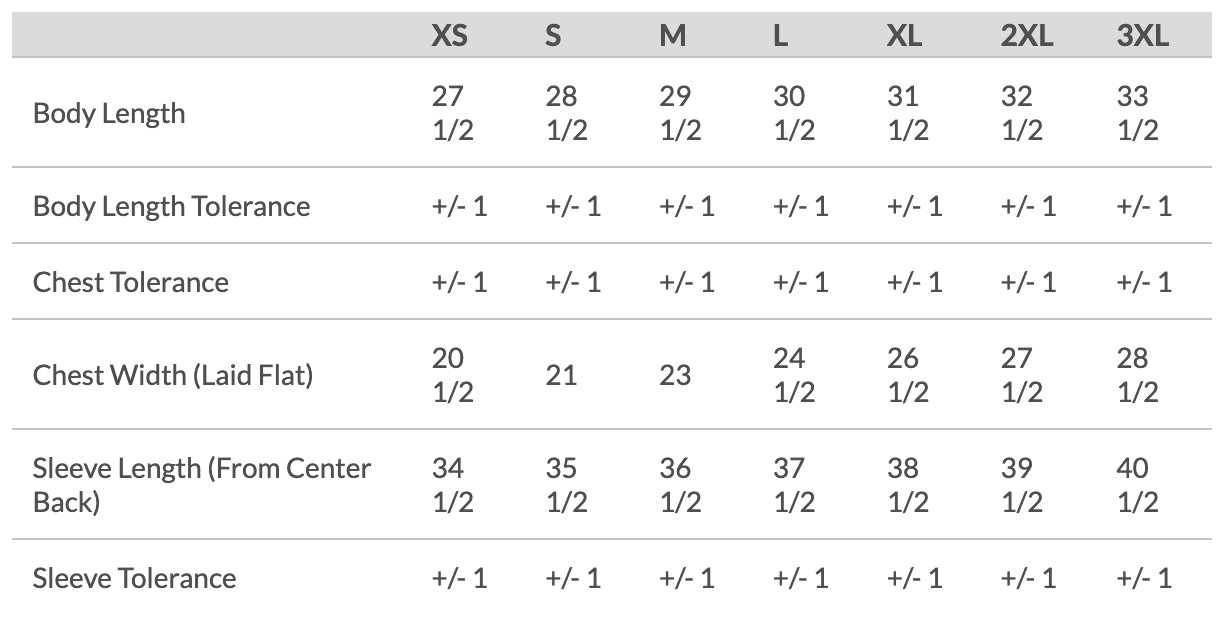1224x622 pixels.
Task: Select the 2XL size column header
Action: [x=1026, y=36]
